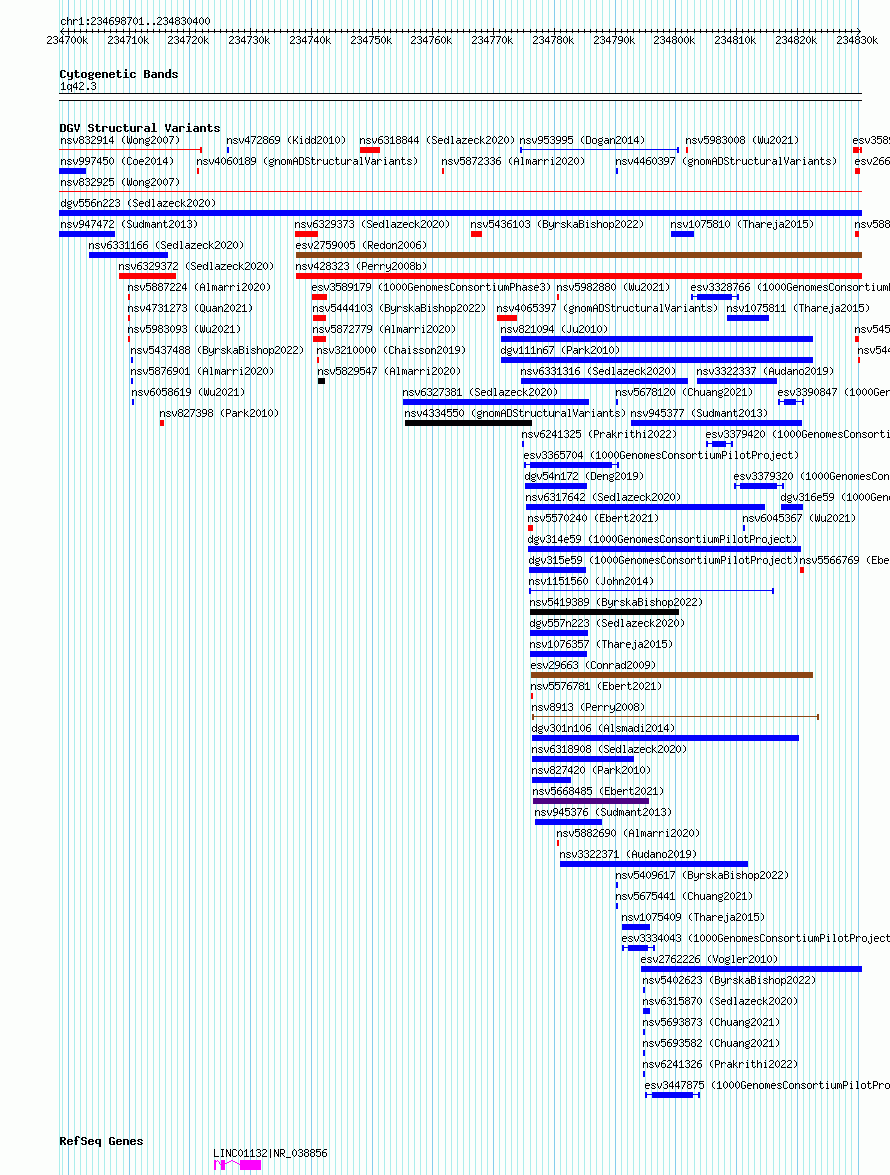Select the long blue dgv556n223 variant bar
Image resolution: width=890 pixels, height=1175 pixels.
pos(461,214)
